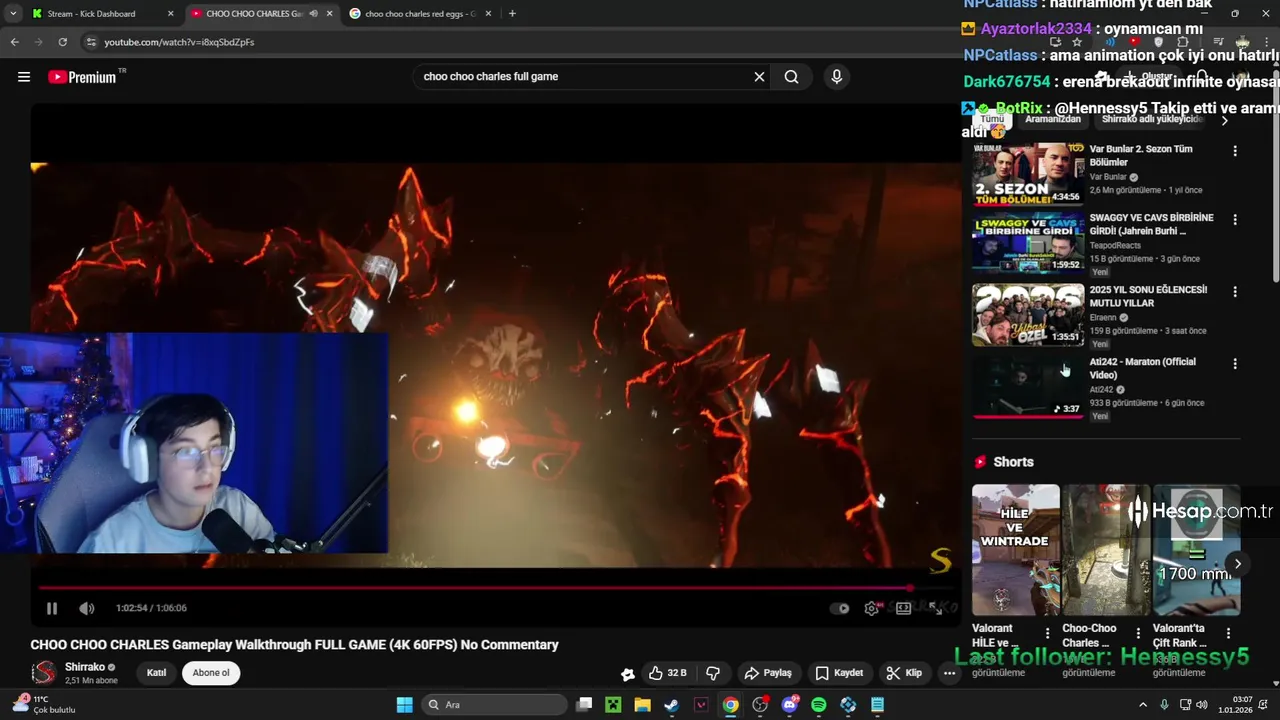1280x720 pixels.
Task: Select the CHOO CHOO CHARLES YouTube tab
Action: [x=254, y=14]
